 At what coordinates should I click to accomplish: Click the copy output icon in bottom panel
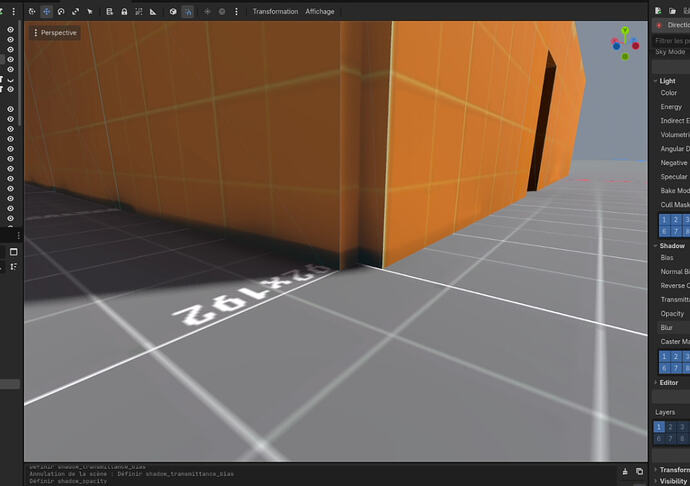coord(639,471)
